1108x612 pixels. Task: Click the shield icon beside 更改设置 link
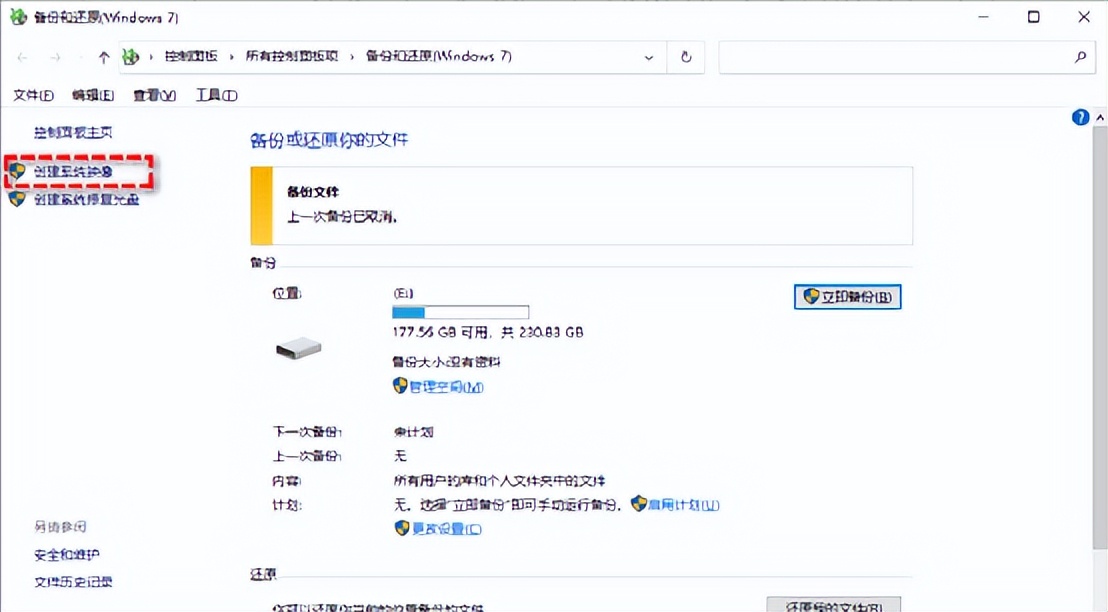pyautogui.click(x=400, y=528)
